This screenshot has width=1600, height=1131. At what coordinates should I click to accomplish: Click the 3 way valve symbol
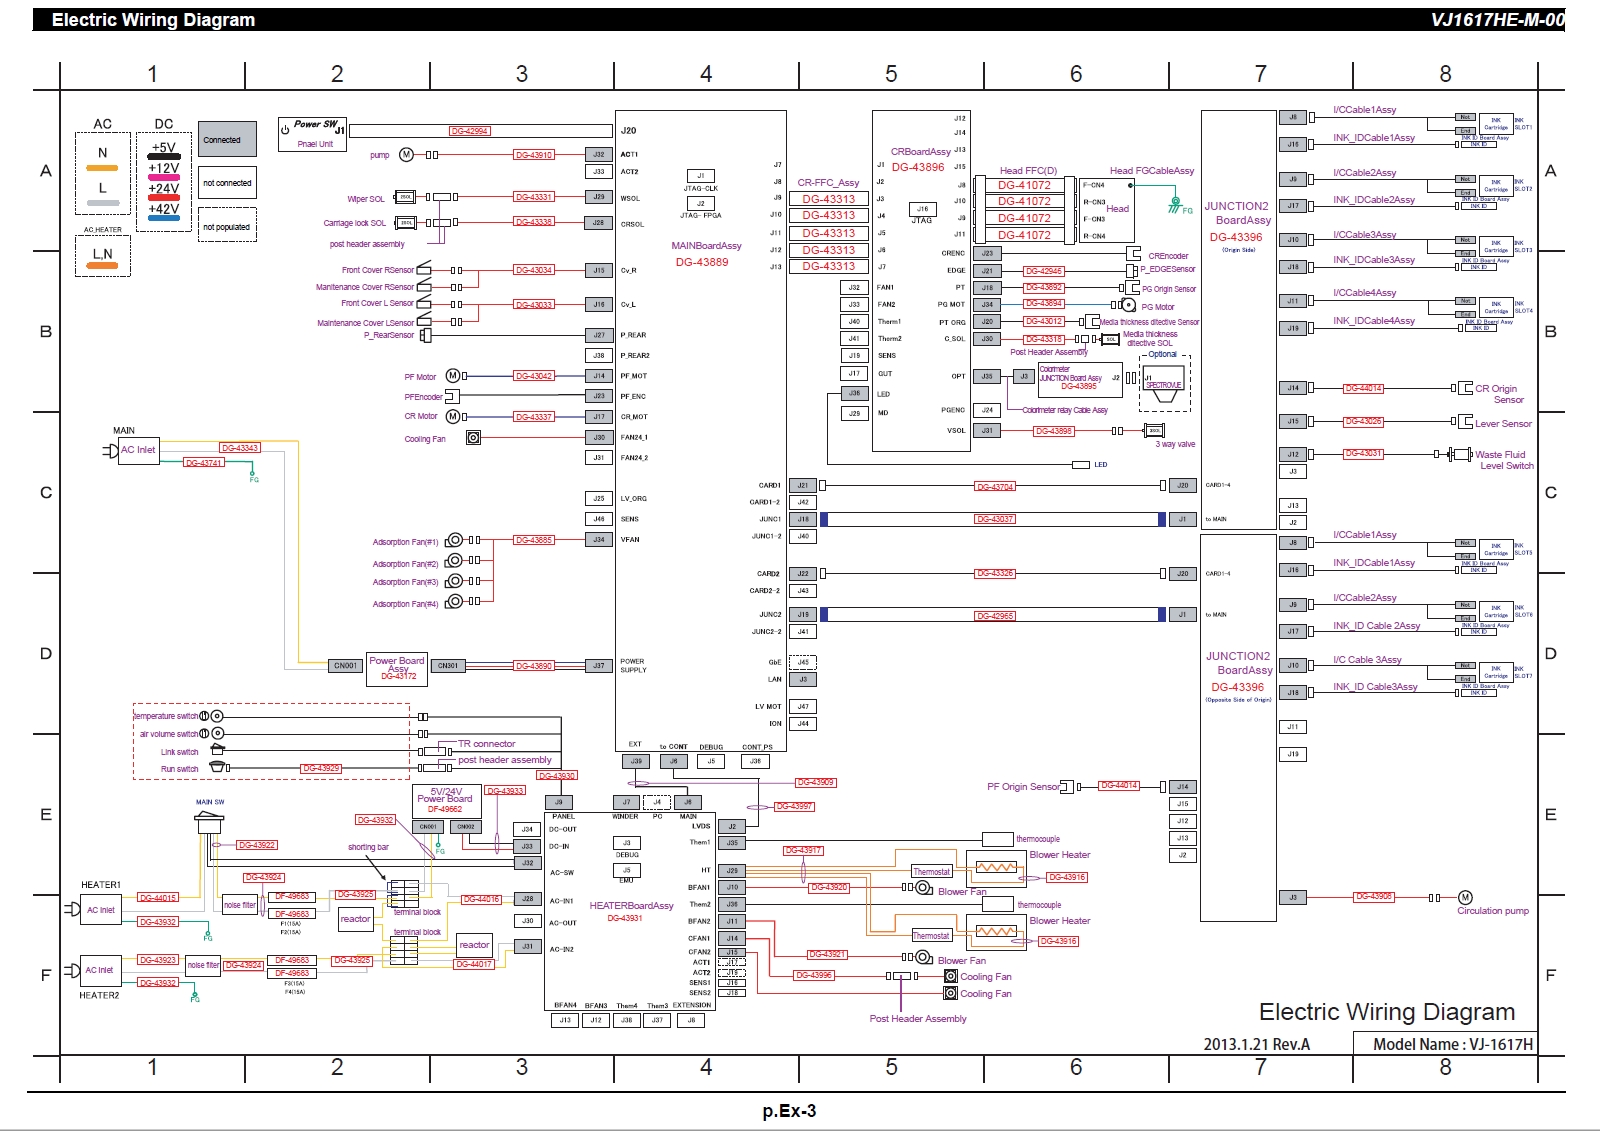click(1154, 430)
